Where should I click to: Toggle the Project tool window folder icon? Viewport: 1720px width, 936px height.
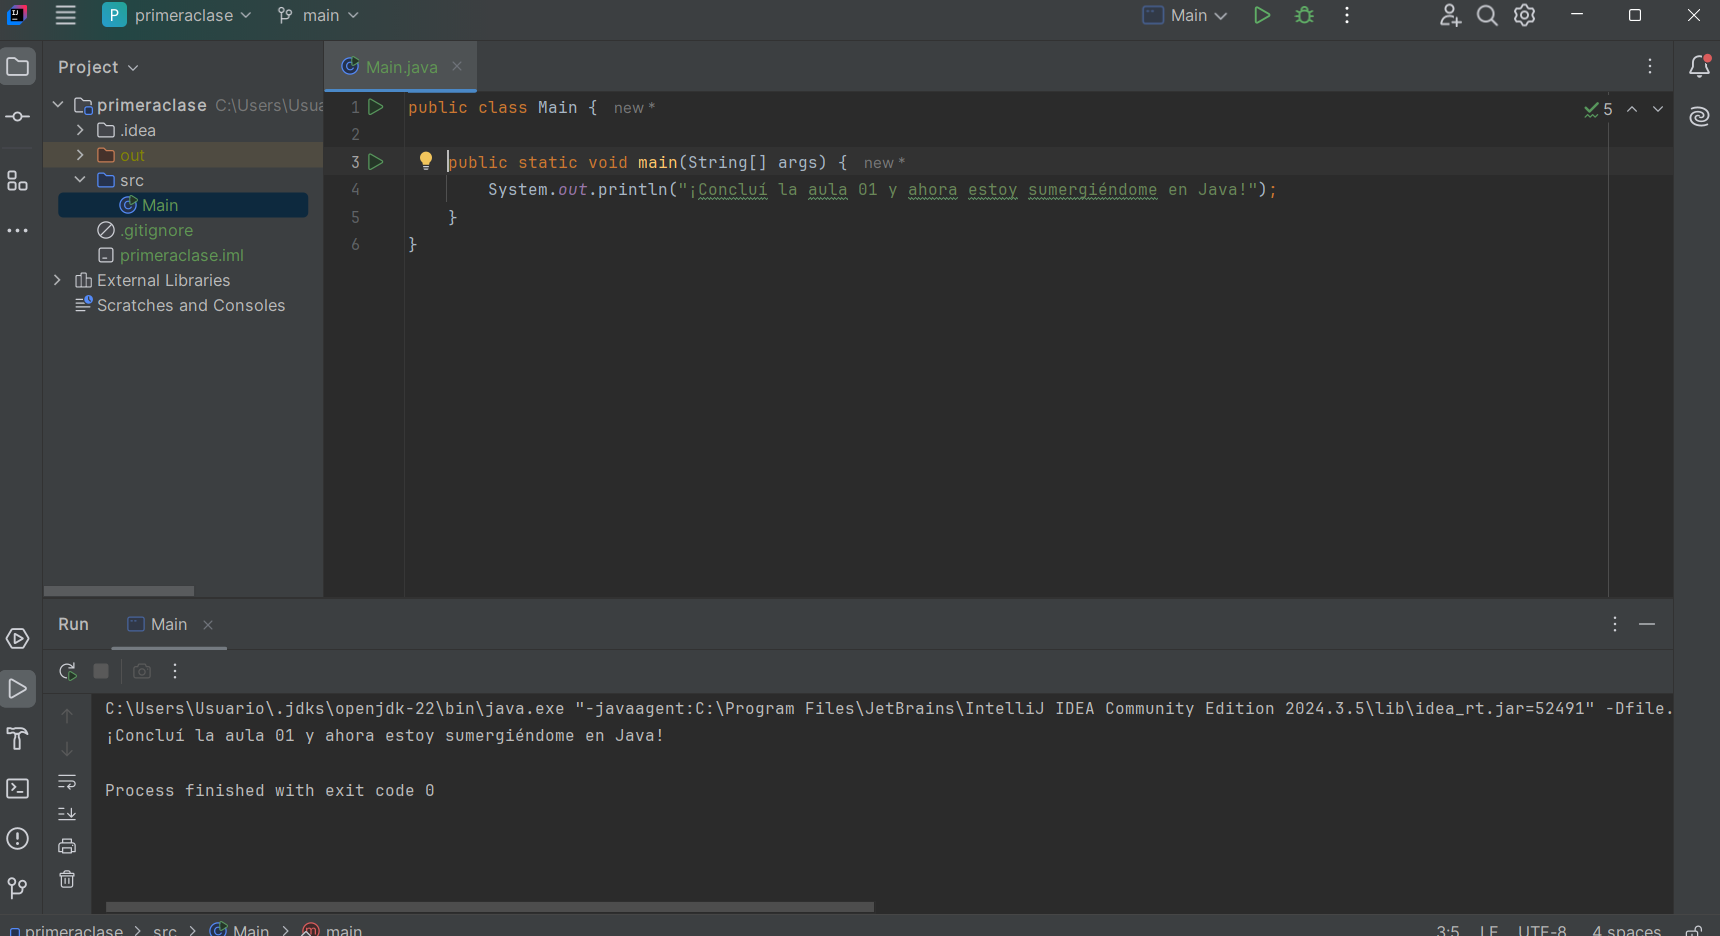coord(18,67)
